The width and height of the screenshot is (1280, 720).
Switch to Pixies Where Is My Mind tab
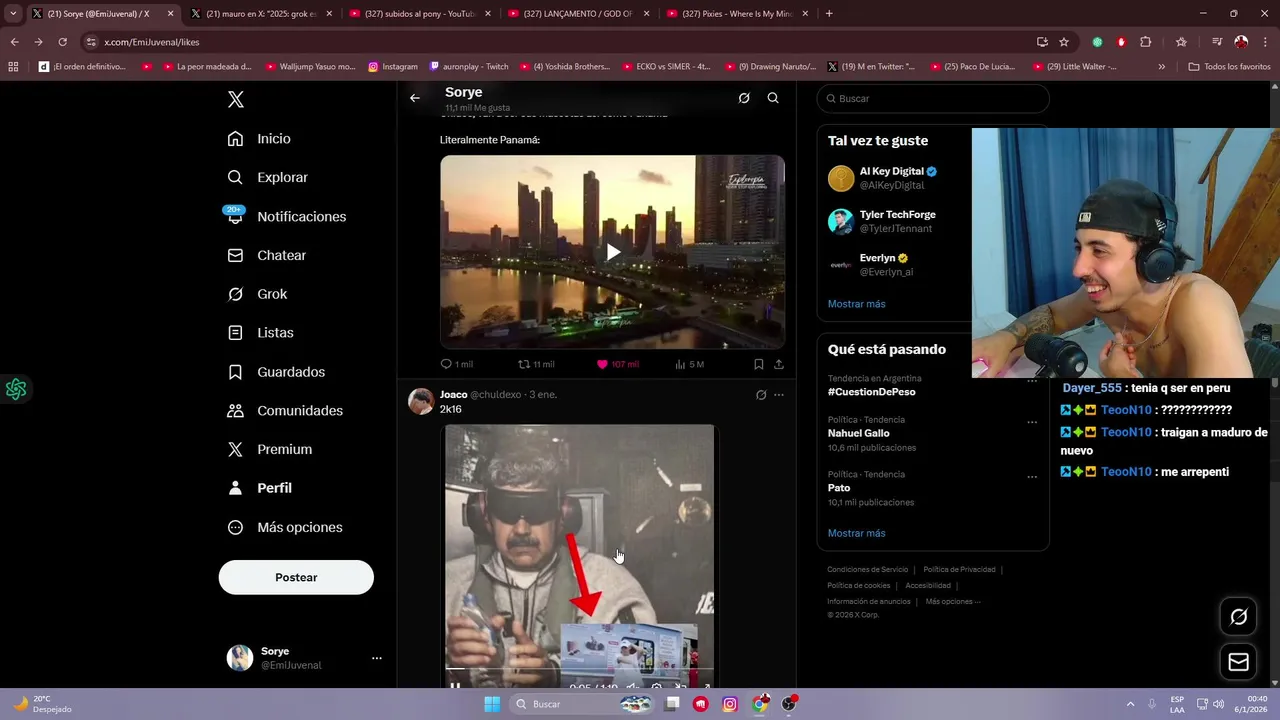pos(738,14)
